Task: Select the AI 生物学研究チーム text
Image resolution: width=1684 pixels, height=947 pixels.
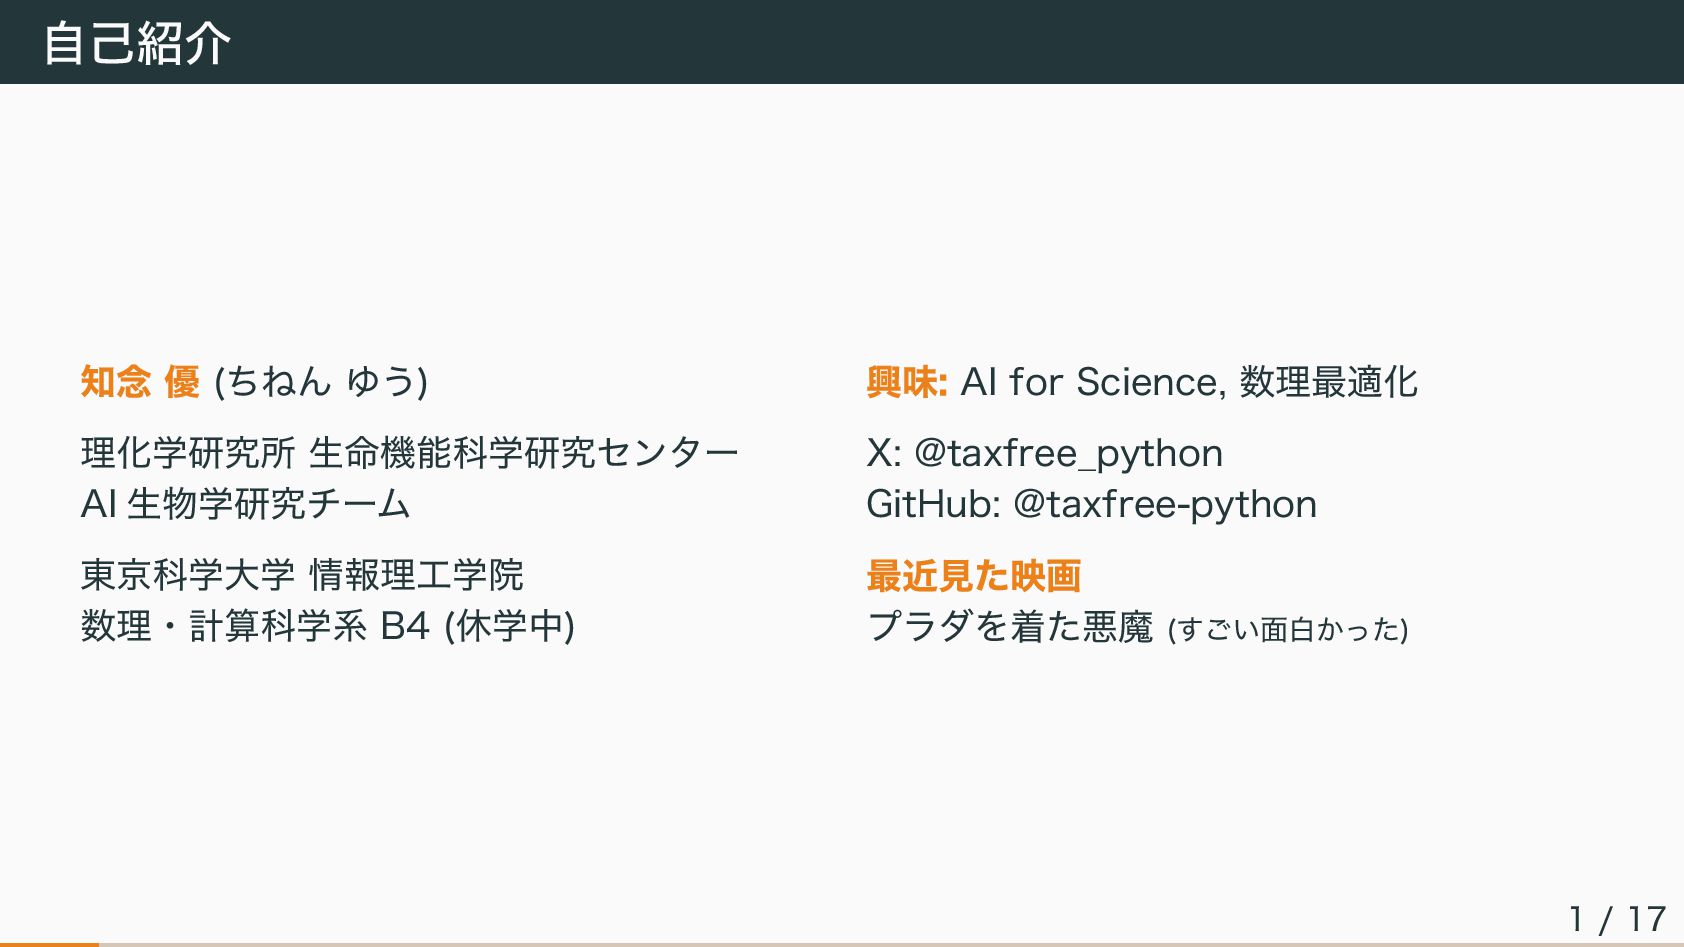Action: [x=245, y=504]
